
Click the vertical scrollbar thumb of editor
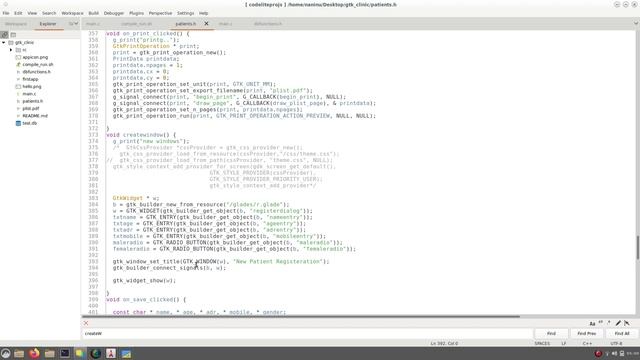[637, 247]
